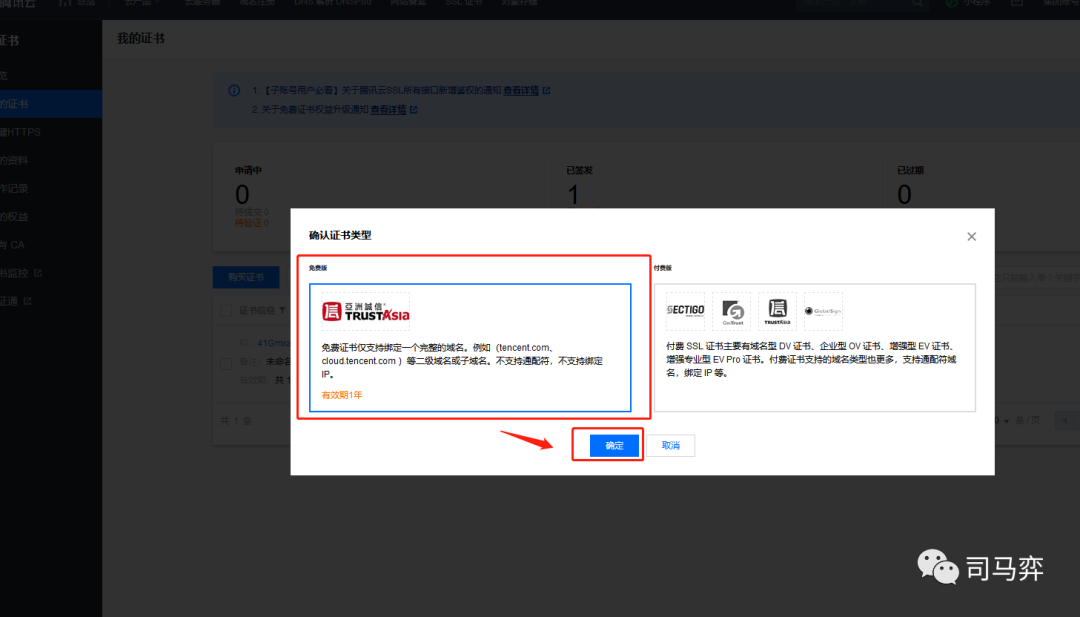The width and height of the screenshot is (1080, 617).
Task: Click the external-link icon after the second 查看详情
Action: click(413, 109)
